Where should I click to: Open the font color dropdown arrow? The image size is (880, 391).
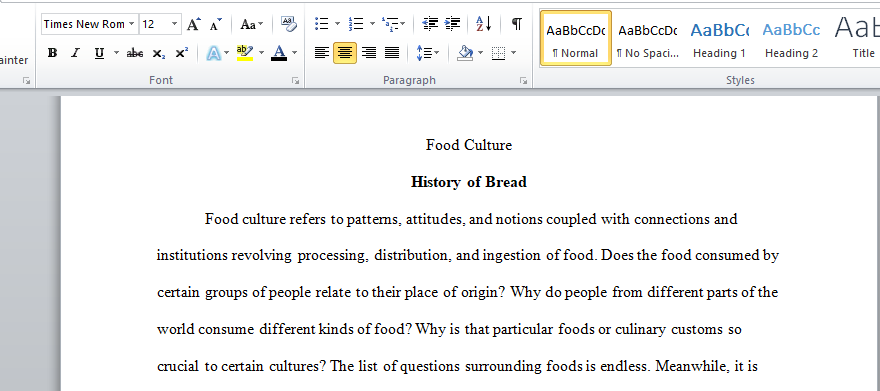(294, 53)
